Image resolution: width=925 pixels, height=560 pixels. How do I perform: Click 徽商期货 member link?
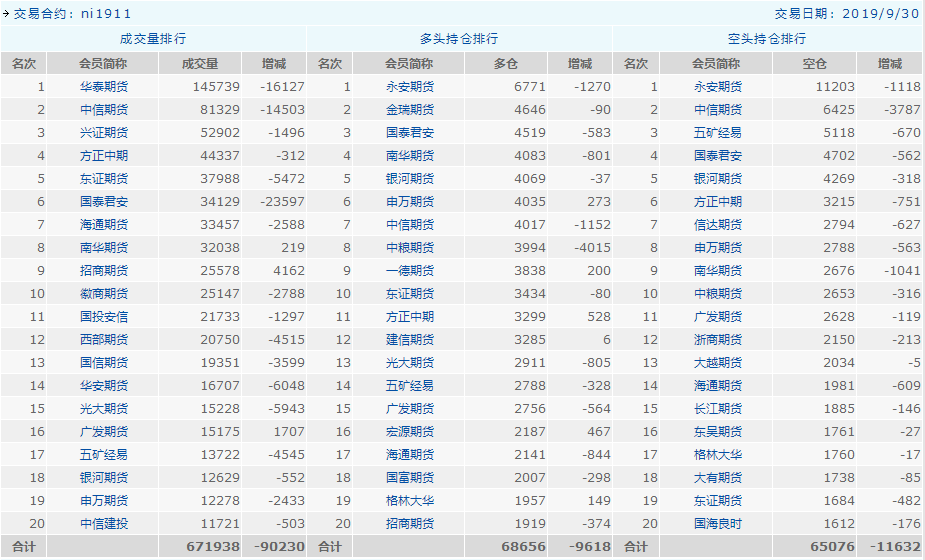point(104,294)
